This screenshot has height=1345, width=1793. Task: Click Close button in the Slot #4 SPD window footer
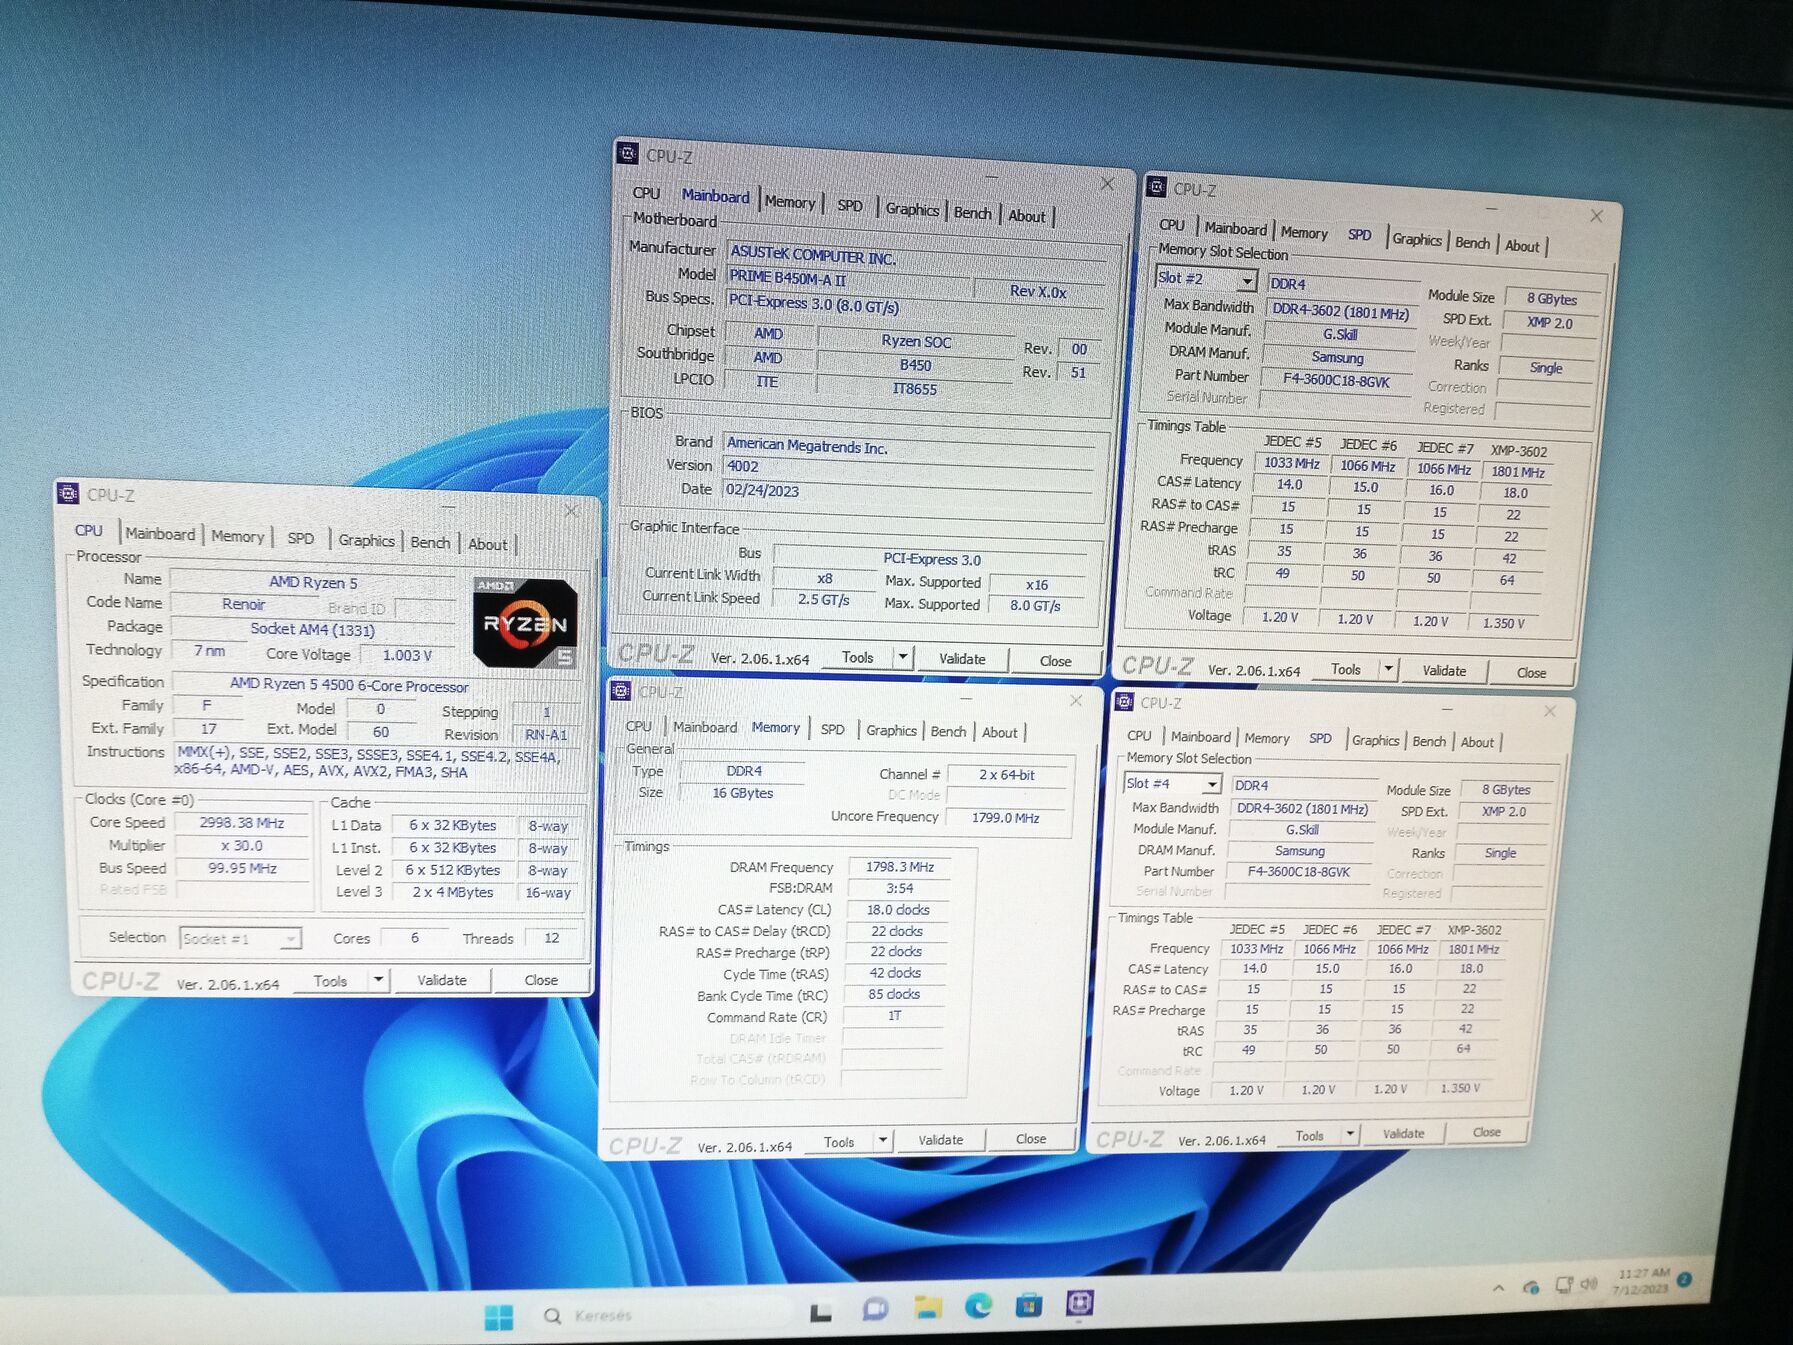[x=1486, y=1132]
